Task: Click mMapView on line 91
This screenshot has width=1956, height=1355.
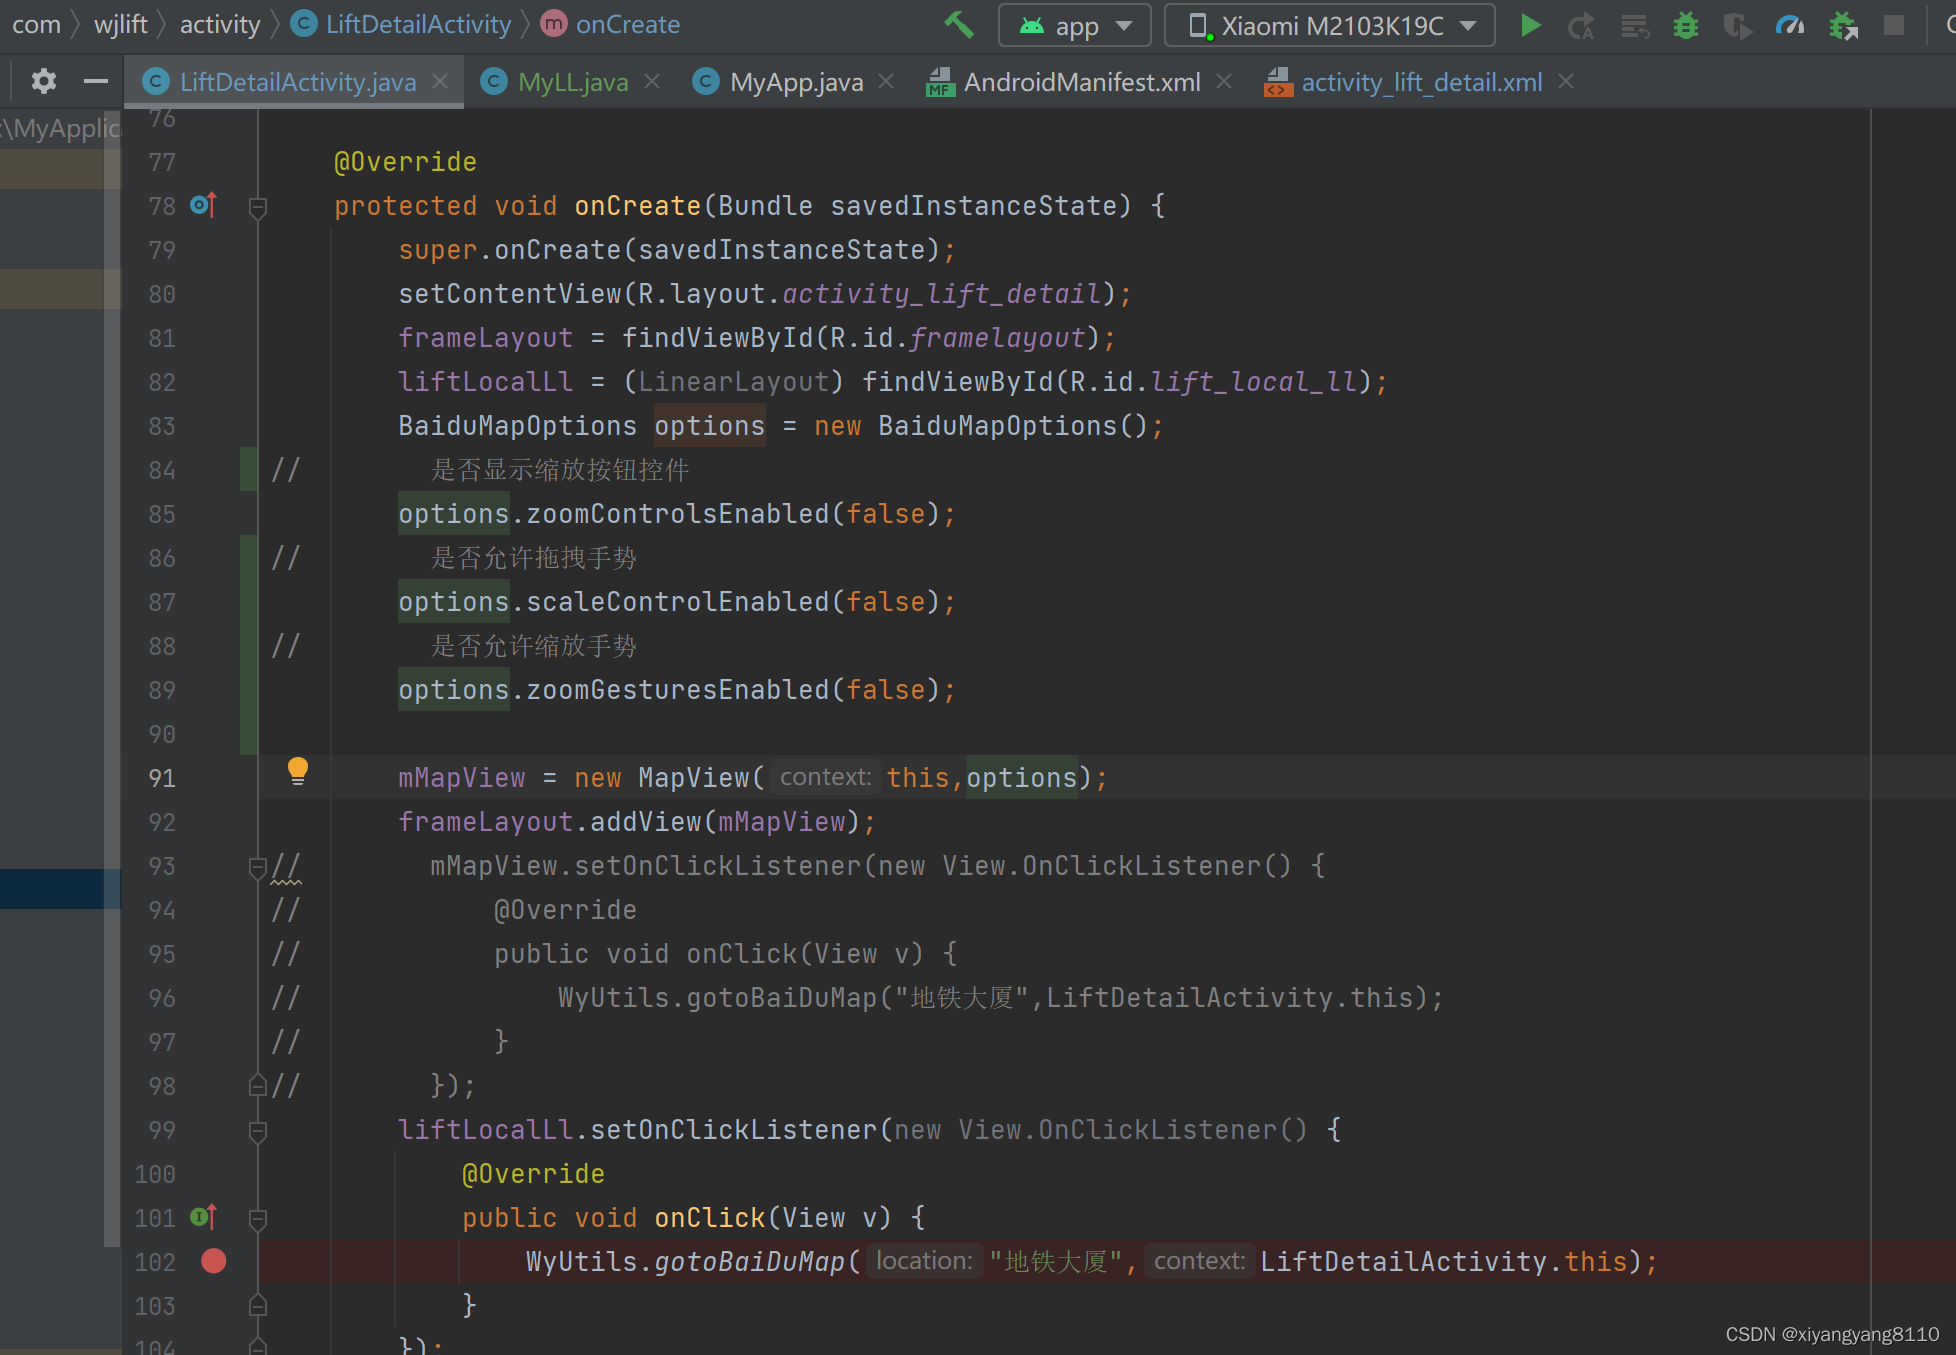Action: (461, 778)
